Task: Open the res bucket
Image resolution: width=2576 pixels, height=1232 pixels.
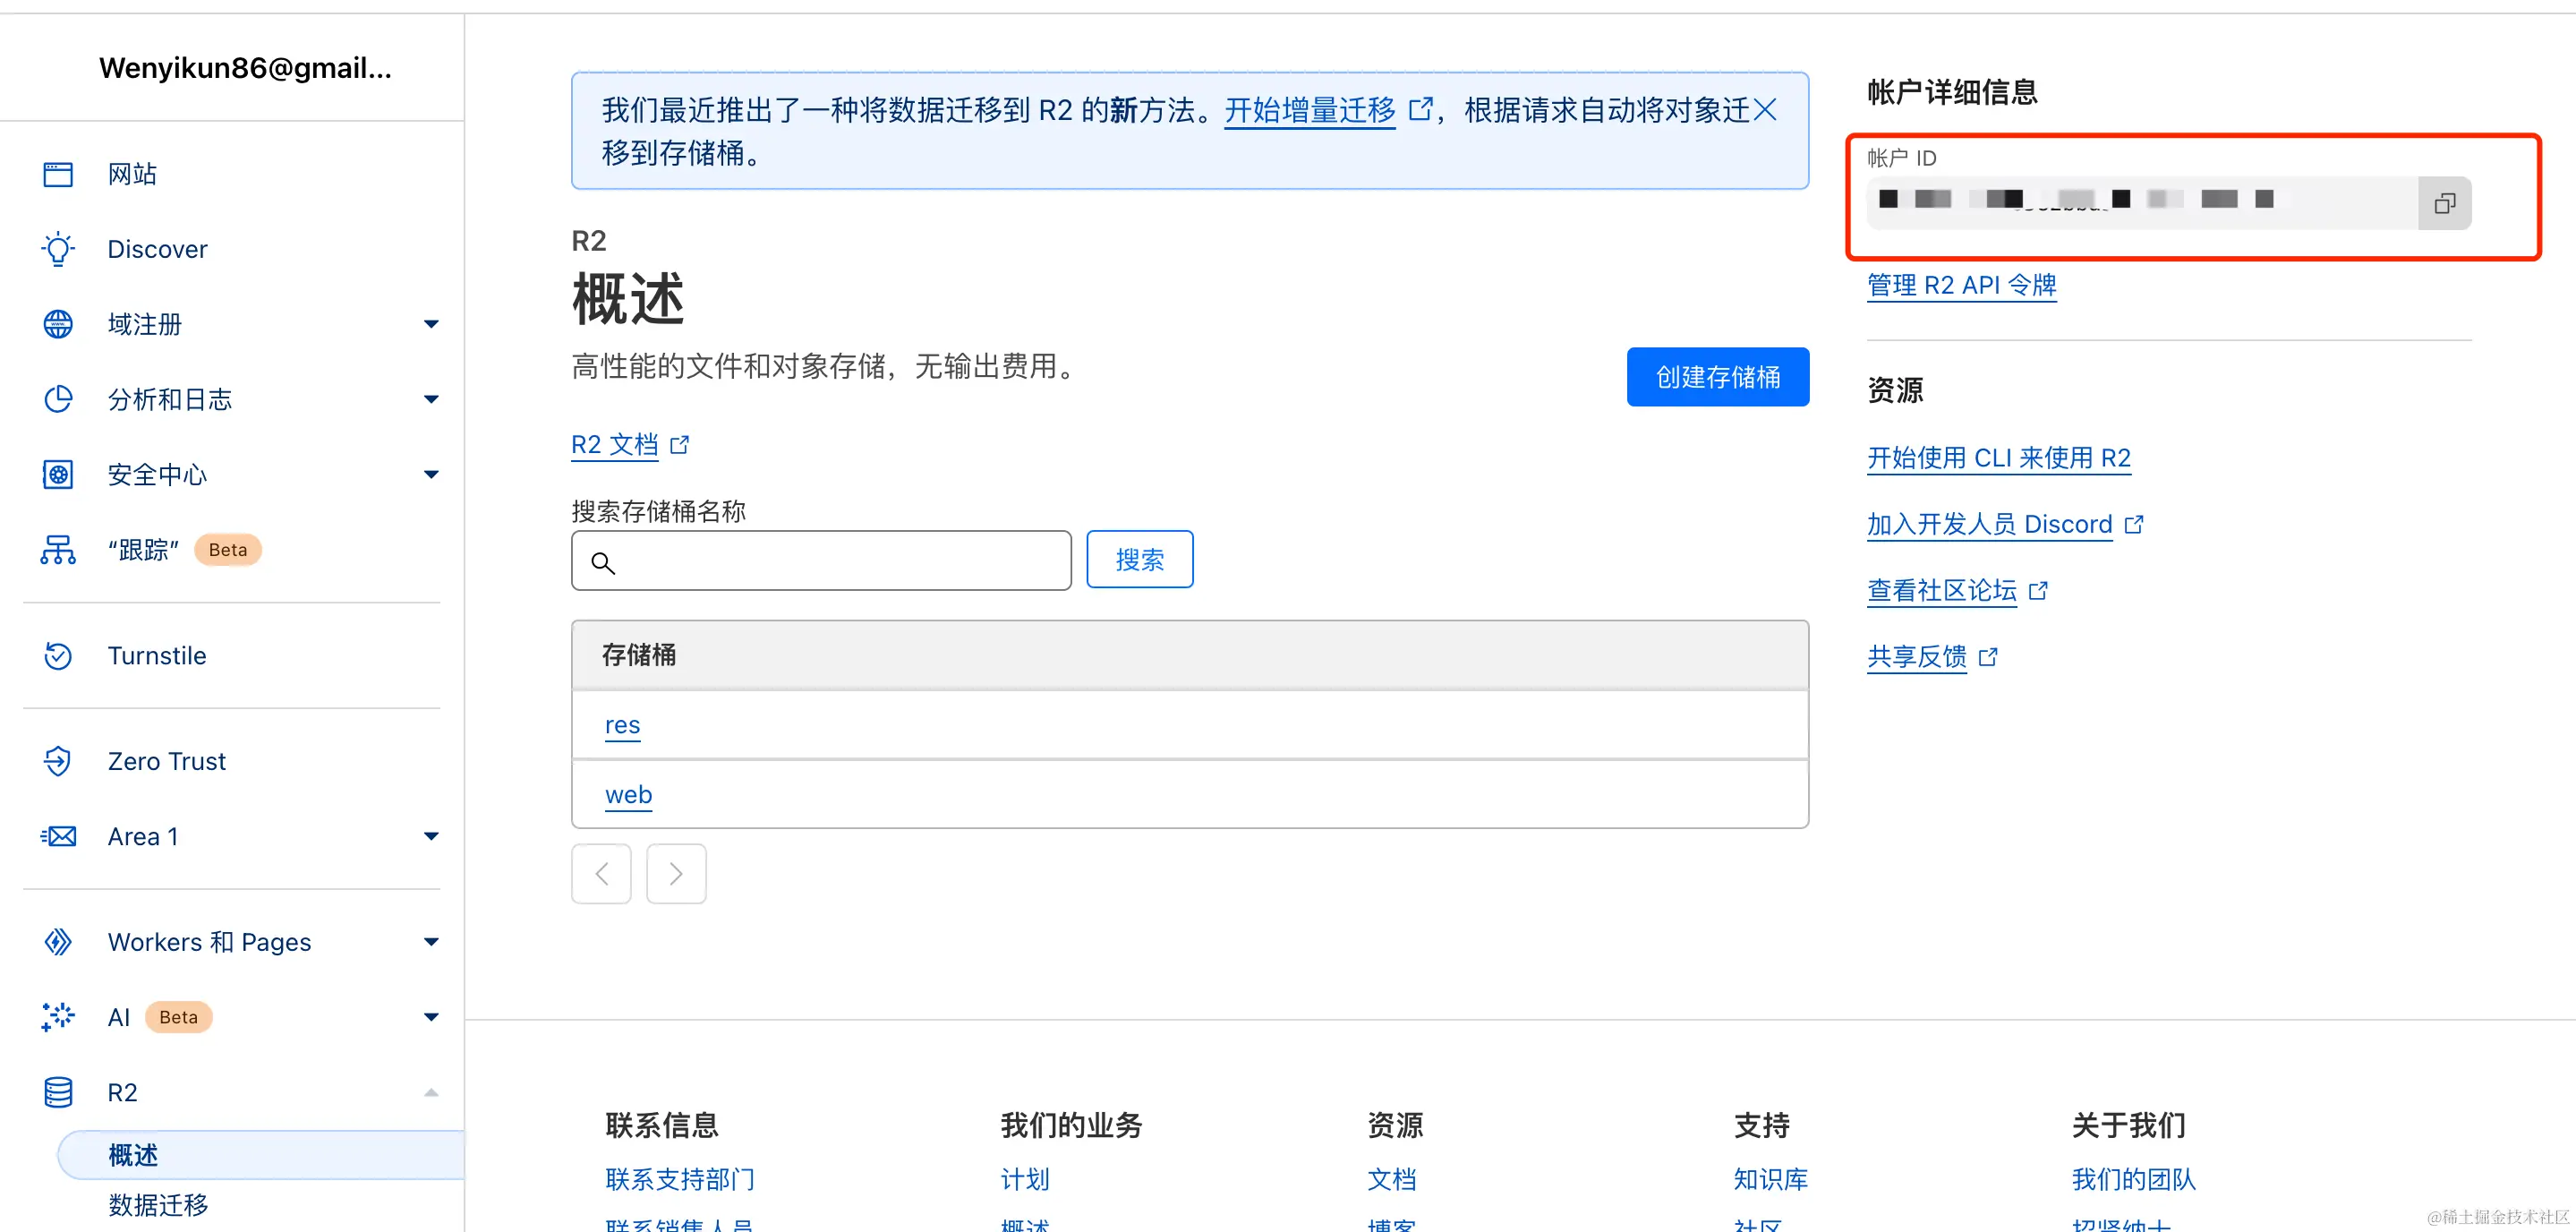Action: point(622,725)
